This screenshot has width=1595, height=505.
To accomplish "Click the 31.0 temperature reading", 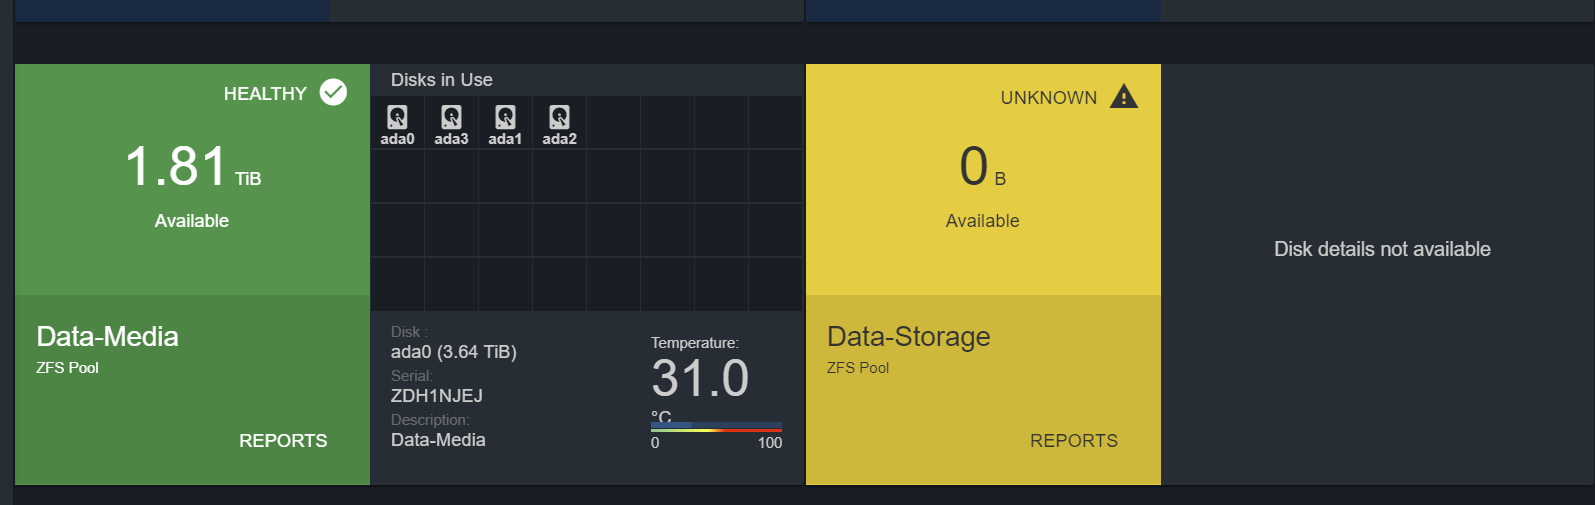I will (x=700, y=379).
